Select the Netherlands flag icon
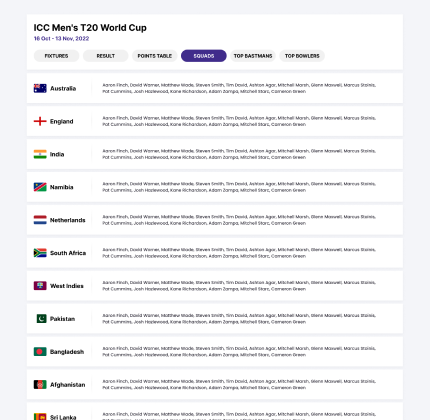This screenshot has width=430, height=420. [40, 220]
